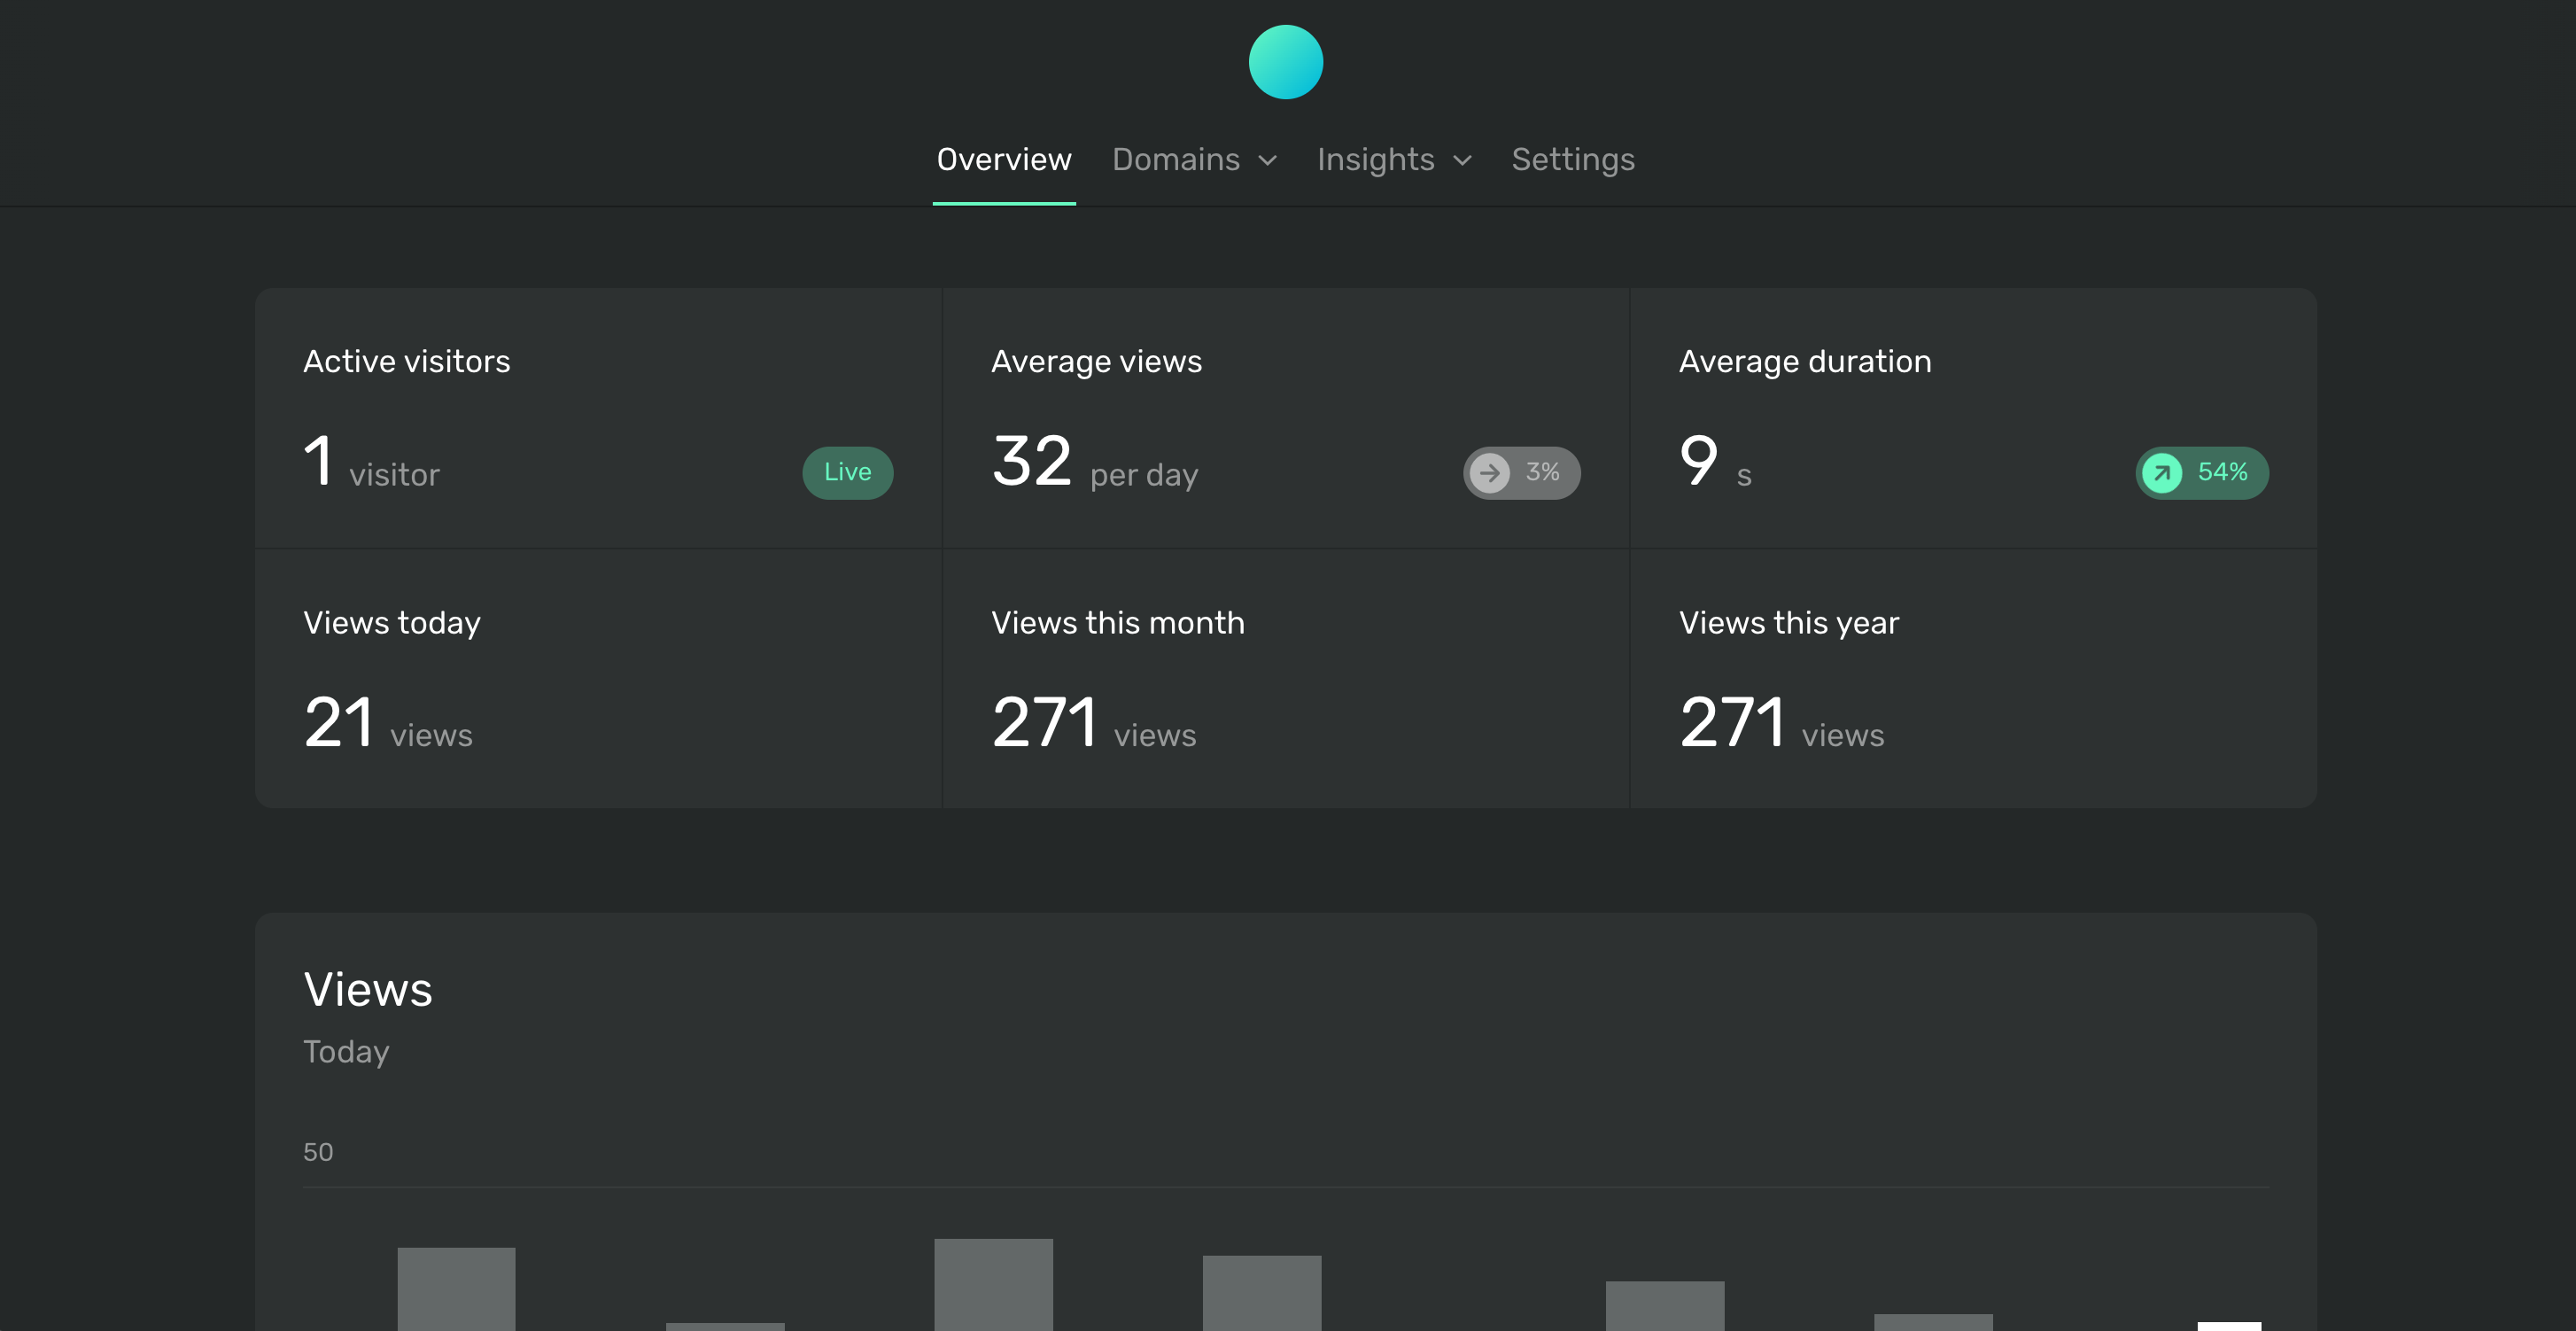
Task: Select the Active visitors card
Action: pos(598,418)
